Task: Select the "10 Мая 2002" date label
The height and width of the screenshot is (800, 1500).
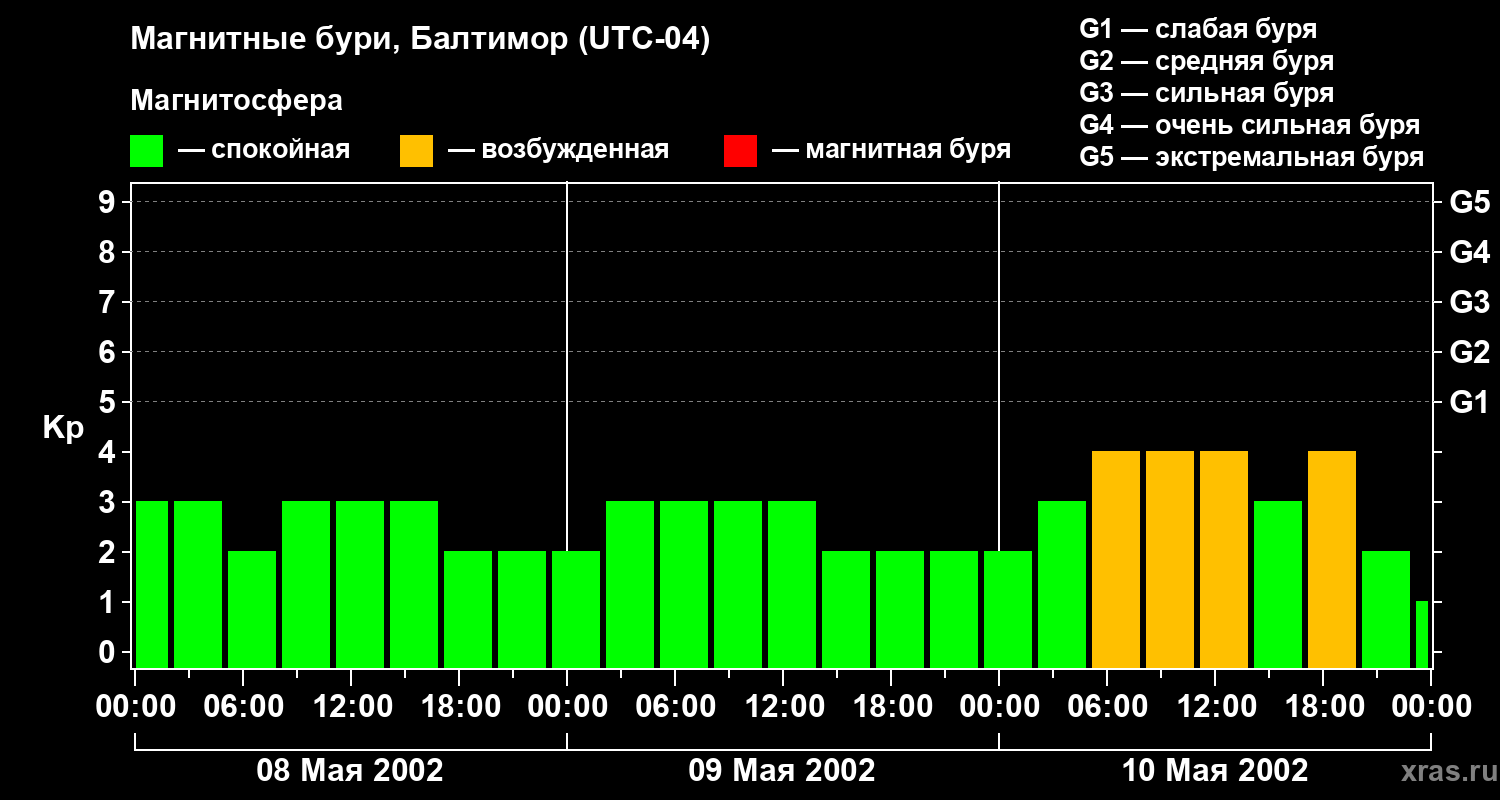Action: coord(1214,771)
